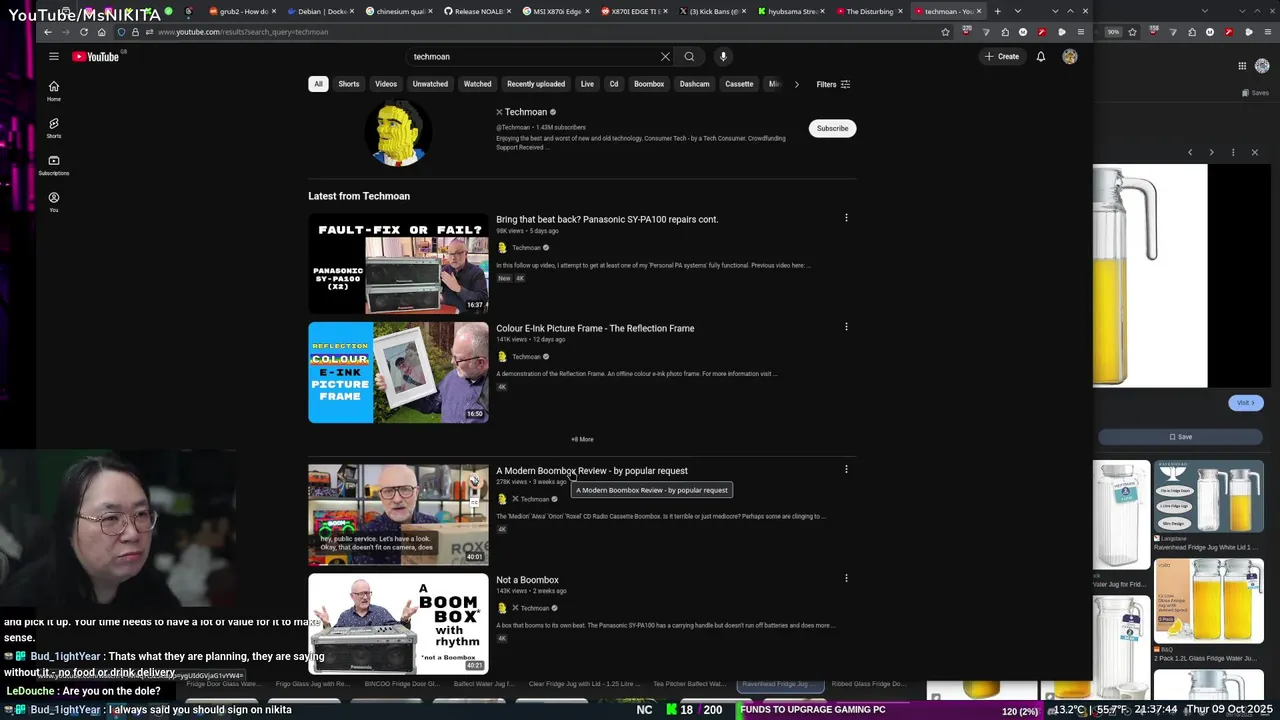Open Saves in the right window

[1255, 93]
